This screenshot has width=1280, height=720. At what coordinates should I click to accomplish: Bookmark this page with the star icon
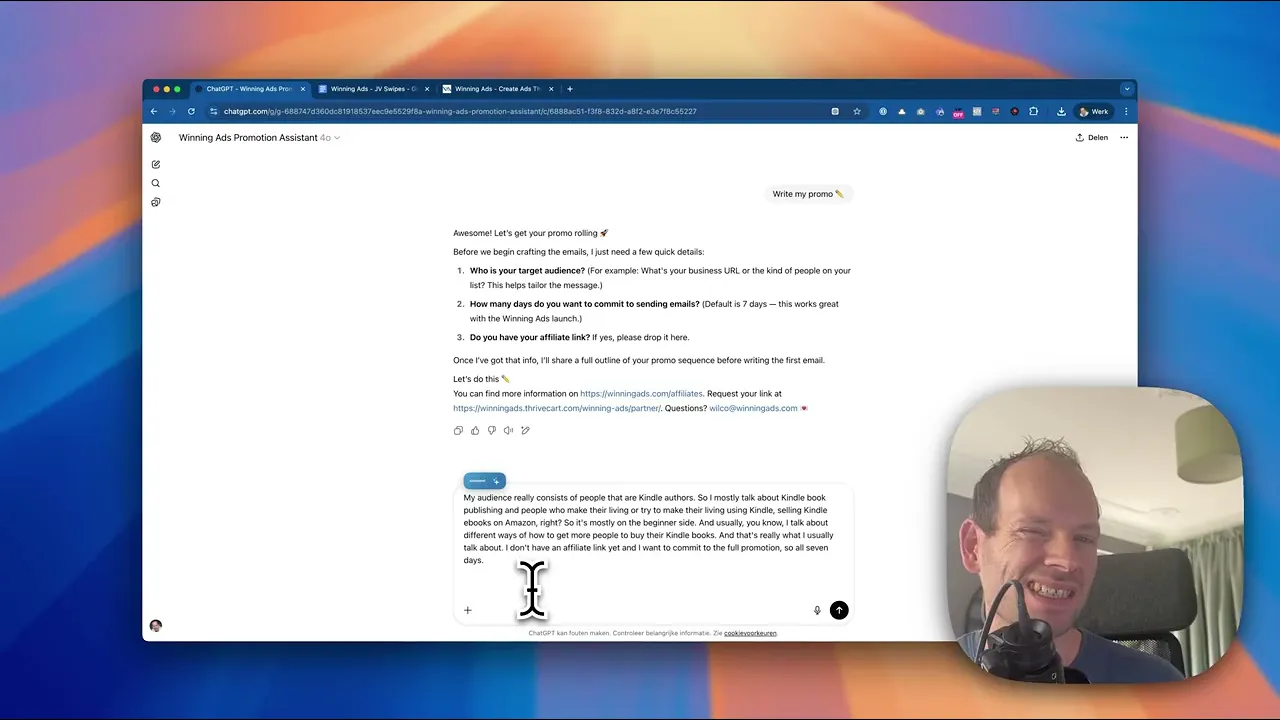(x=857, y=112)
